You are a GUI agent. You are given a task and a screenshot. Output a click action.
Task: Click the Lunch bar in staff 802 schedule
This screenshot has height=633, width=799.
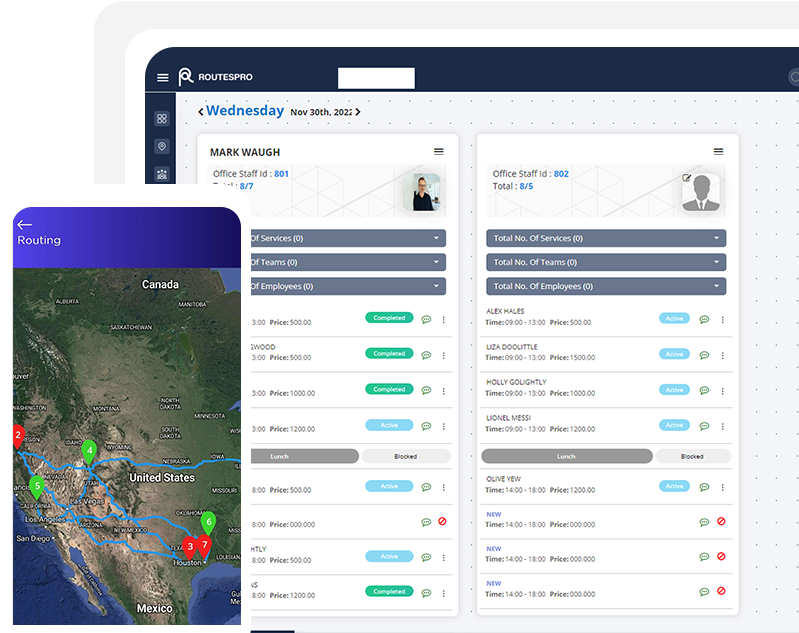(567, 456)
